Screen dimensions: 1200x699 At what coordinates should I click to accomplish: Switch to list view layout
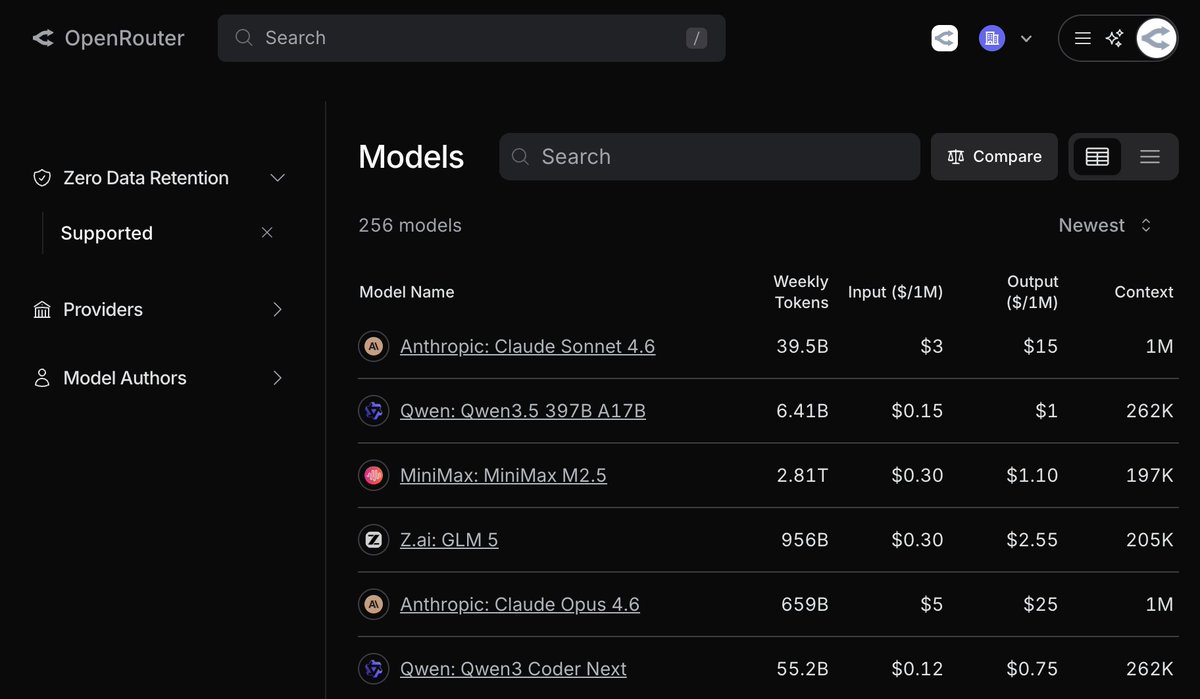(x=1150, y=157)
